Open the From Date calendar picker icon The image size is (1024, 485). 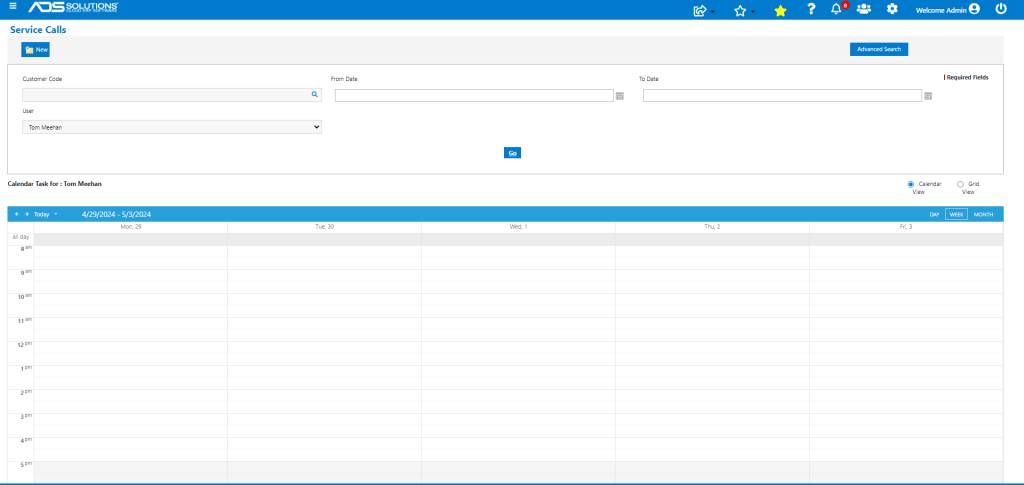pyautogui.click(x=620, y=96)
